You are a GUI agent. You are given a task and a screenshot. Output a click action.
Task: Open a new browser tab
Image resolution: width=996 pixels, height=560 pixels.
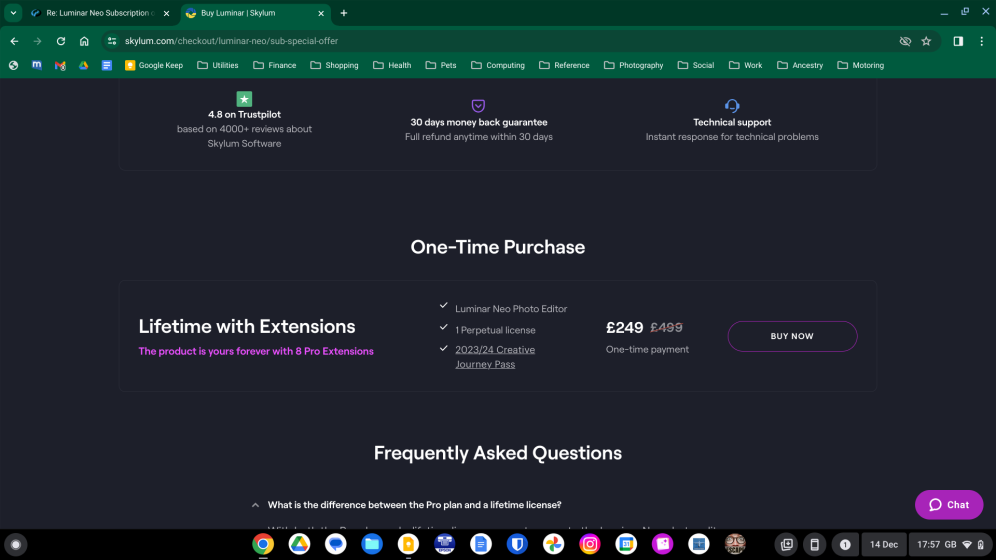tap(344, 13)
